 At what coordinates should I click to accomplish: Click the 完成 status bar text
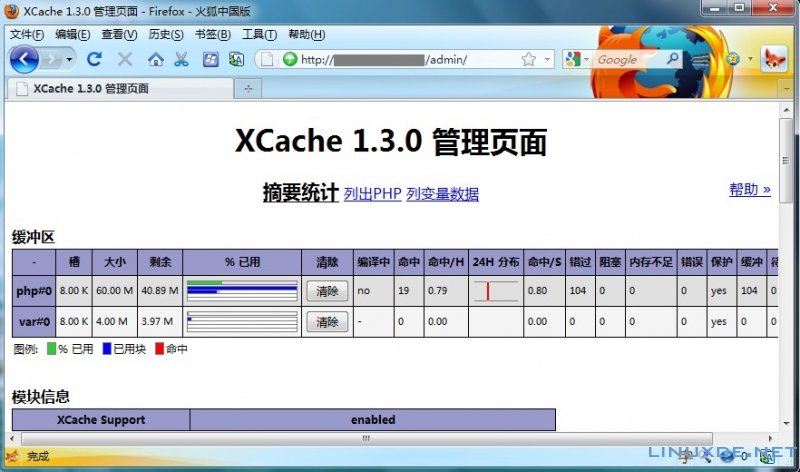(38, 456)
